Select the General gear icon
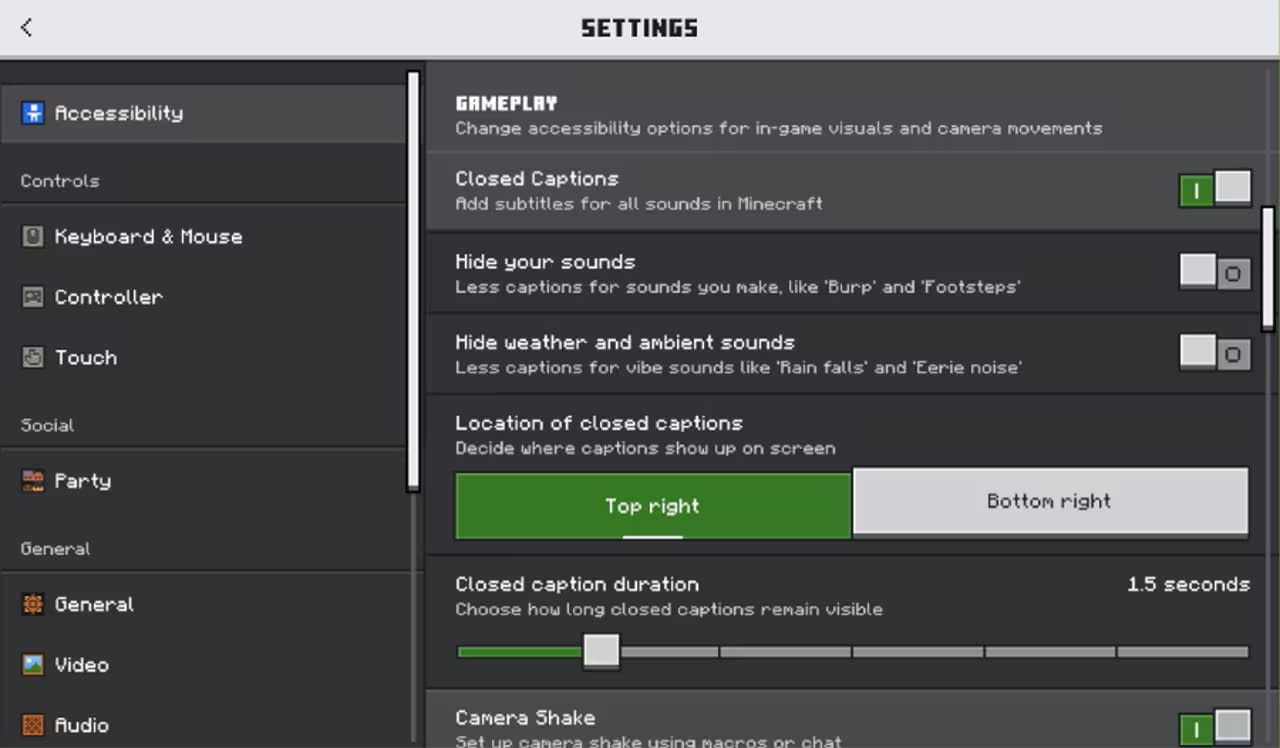 33,604
